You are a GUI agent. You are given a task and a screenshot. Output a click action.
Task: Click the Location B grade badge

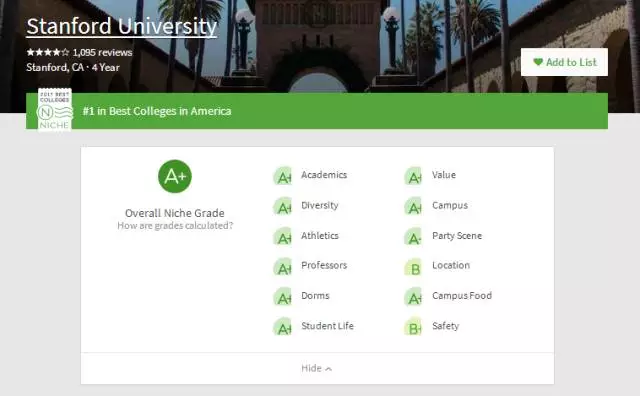click(x=413, y=267)
